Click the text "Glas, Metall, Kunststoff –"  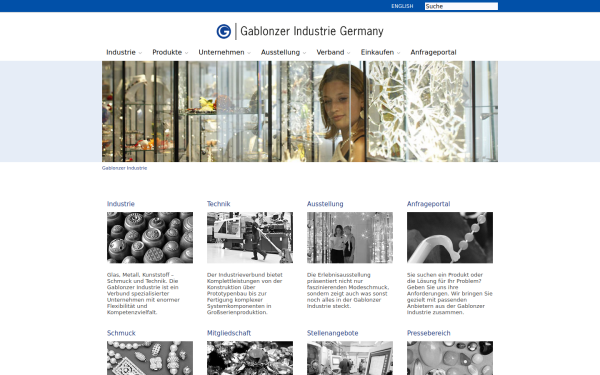(x=140, y=275)
